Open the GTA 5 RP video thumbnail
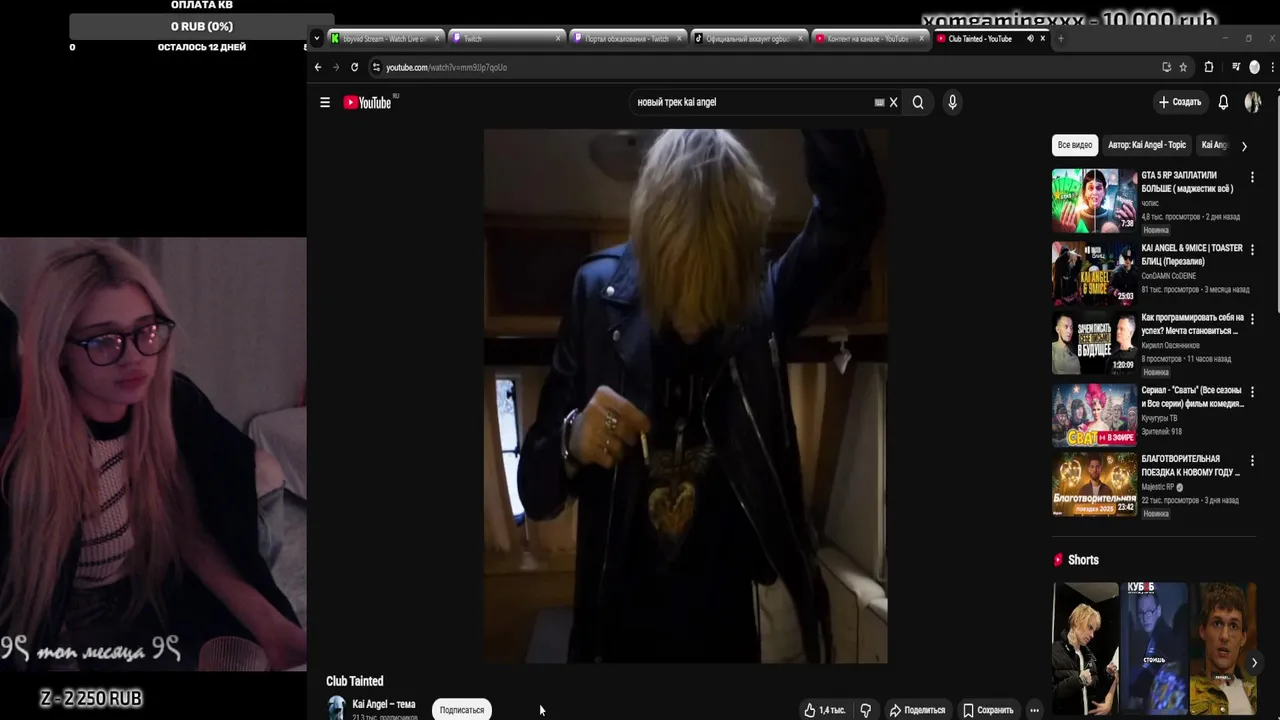The width and height of the screenshot is (1280, 720). click(1094, 200)
